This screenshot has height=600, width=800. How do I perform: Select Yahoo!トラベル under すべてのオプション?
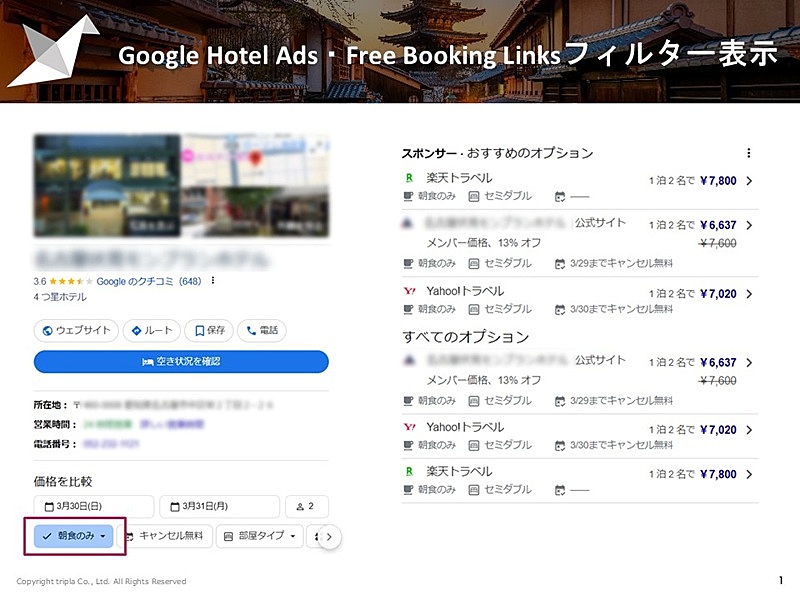[x=465, y=427]
